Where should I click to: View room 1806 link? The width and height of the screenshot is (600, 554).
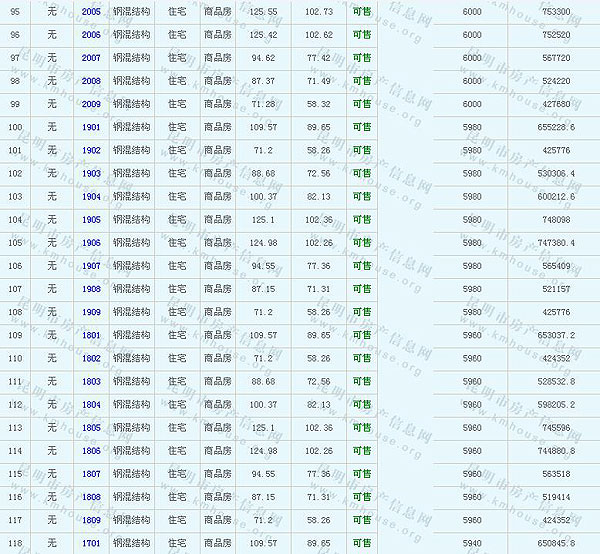tap(91, 451)
